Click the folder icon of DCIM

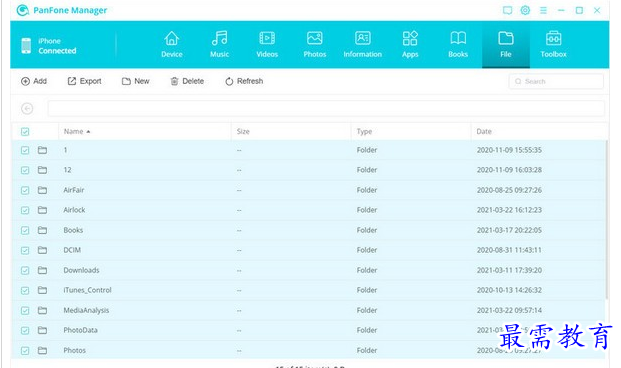pyautogui.click(x=42, y=250)
